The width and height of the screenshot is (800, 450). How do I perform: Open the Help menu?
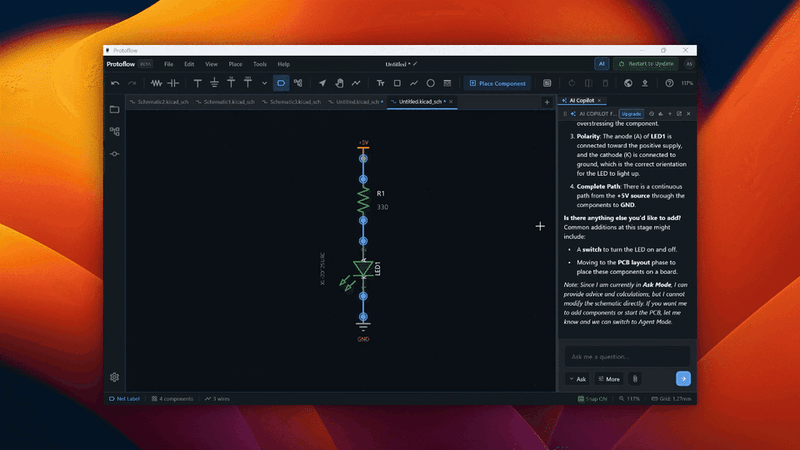284,64
